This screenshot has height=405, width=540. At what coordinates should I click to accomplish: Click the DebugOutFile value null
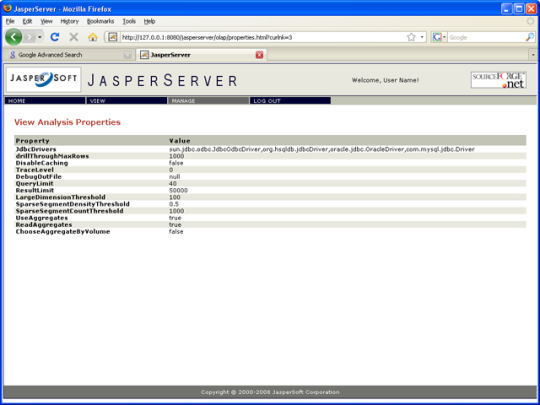[x=174, y=177]
